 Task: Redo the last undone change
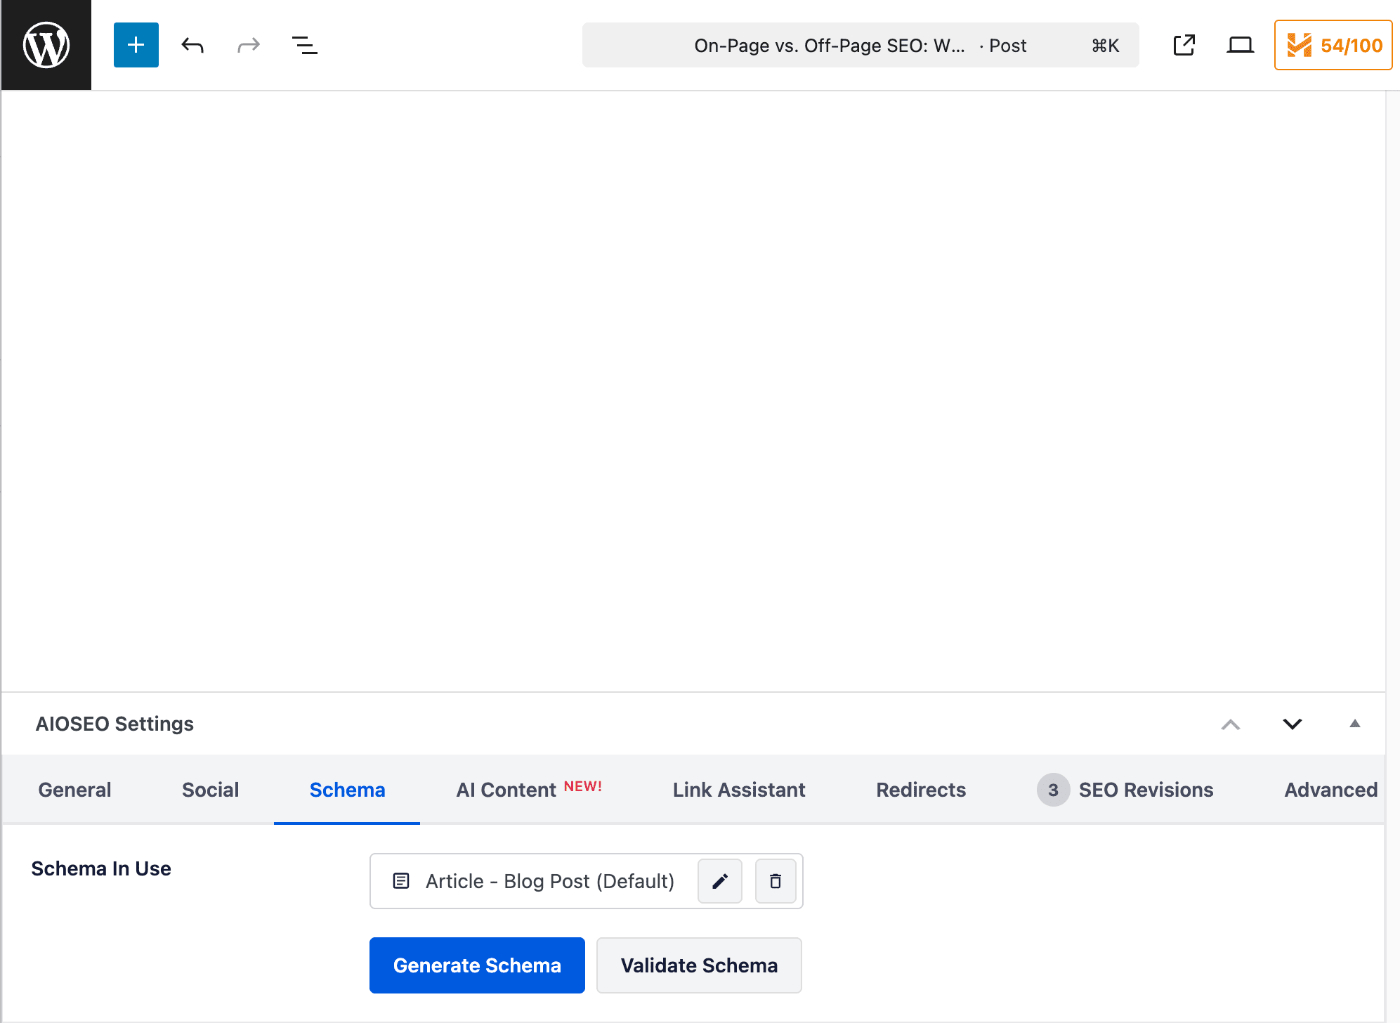(248, 45)
